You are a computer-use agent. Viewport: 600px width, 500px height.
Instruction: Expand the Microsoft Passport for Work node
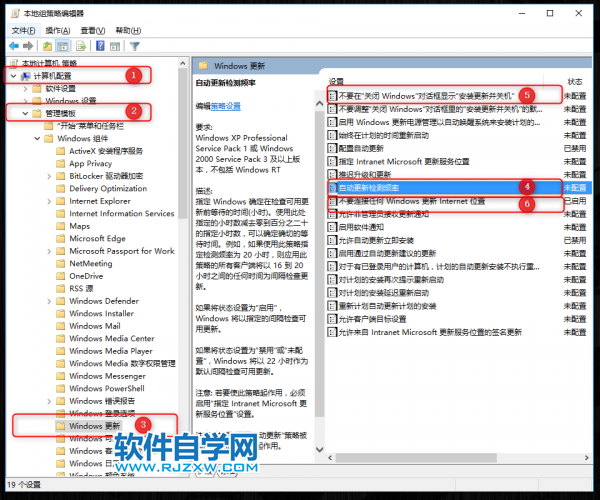point(49,251)
